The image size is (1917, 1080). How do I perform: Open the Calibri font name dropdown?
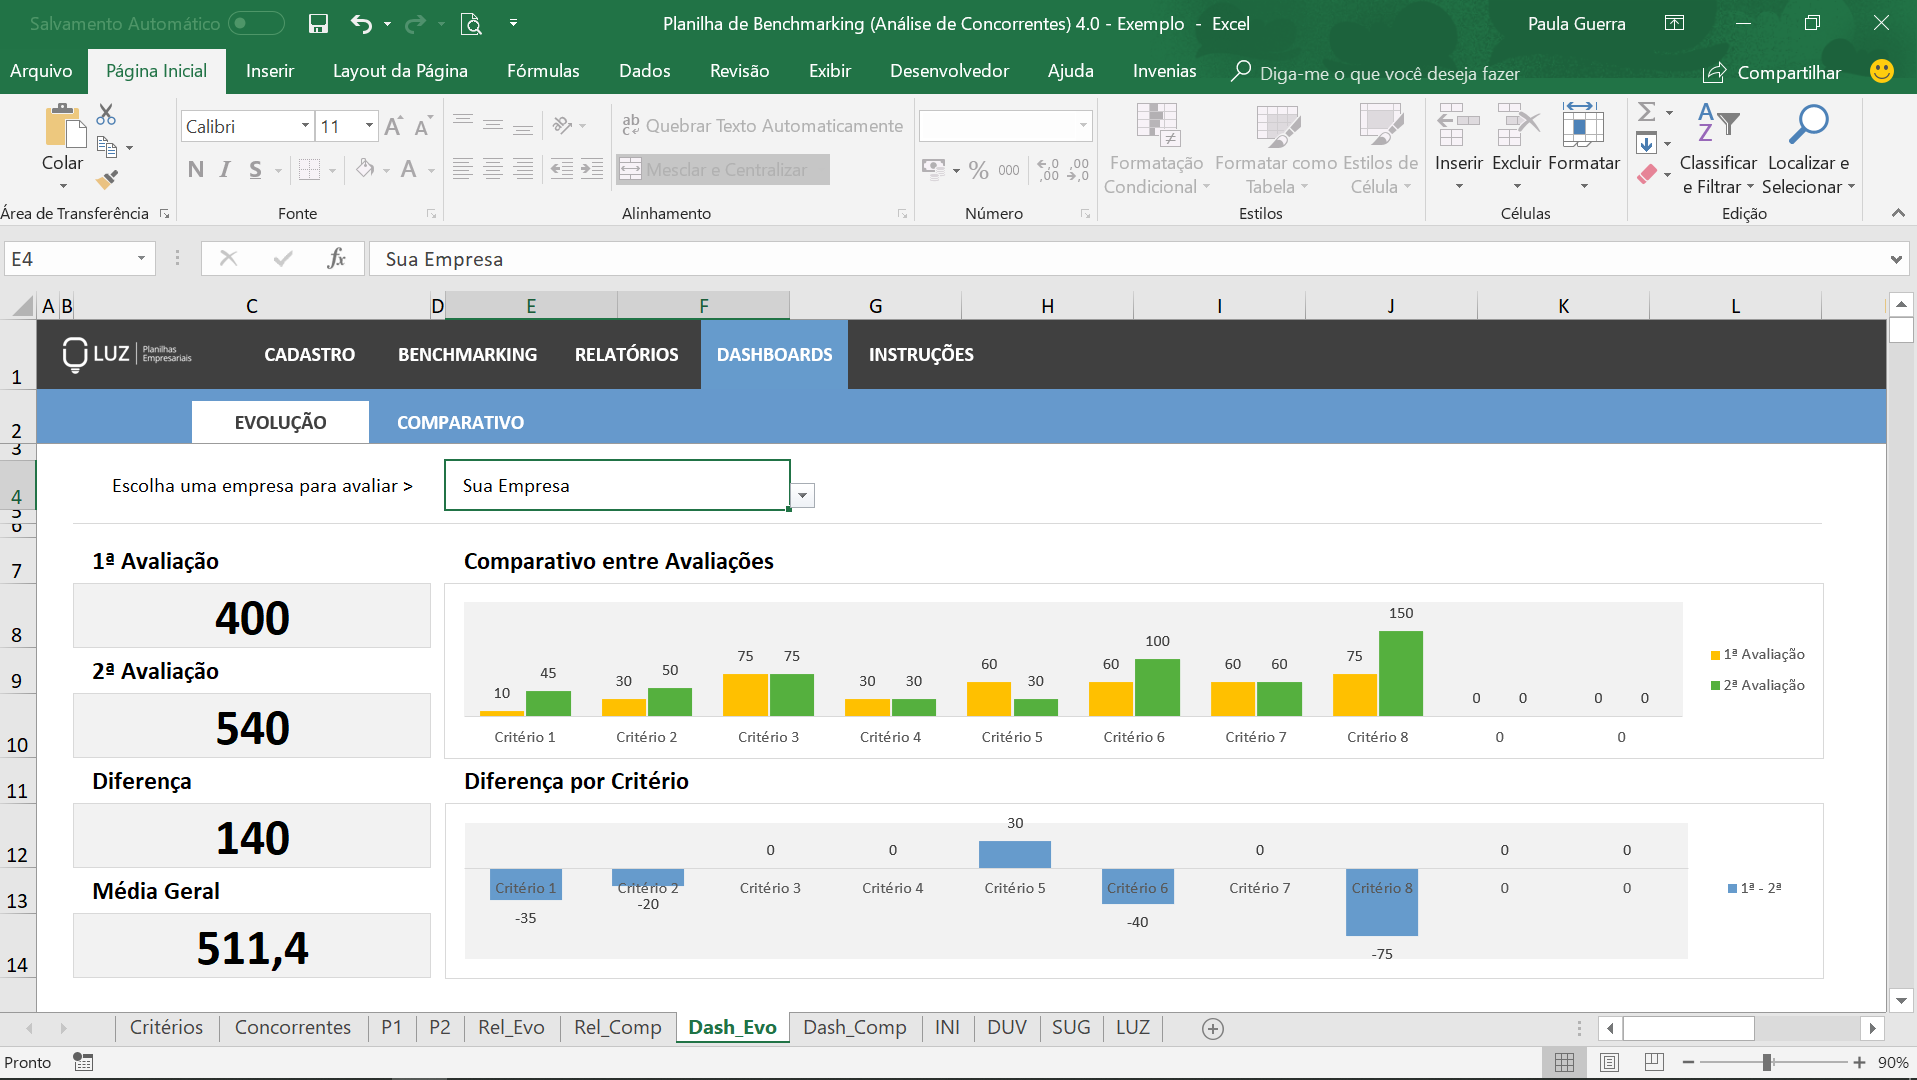[x=305, y=126]
